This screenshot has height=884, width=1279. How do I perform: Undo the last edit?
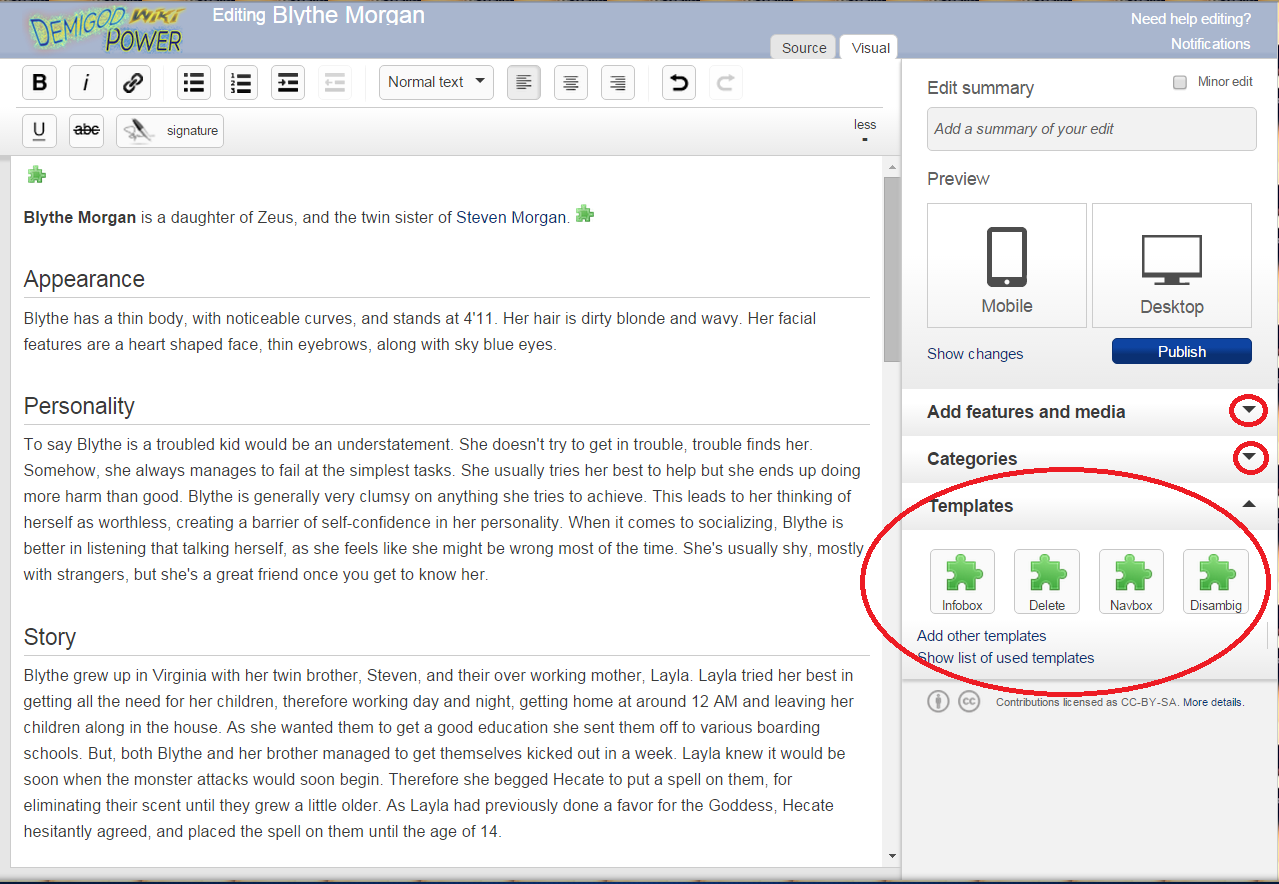679,83
